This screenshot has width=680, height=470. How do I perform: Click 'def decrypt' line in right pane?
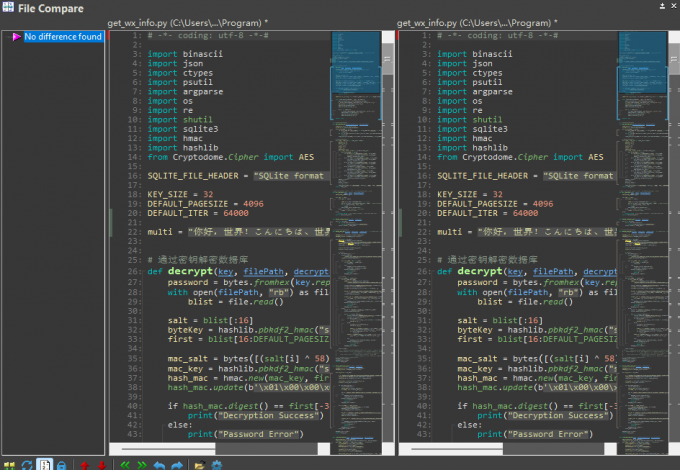click(527, 271)
